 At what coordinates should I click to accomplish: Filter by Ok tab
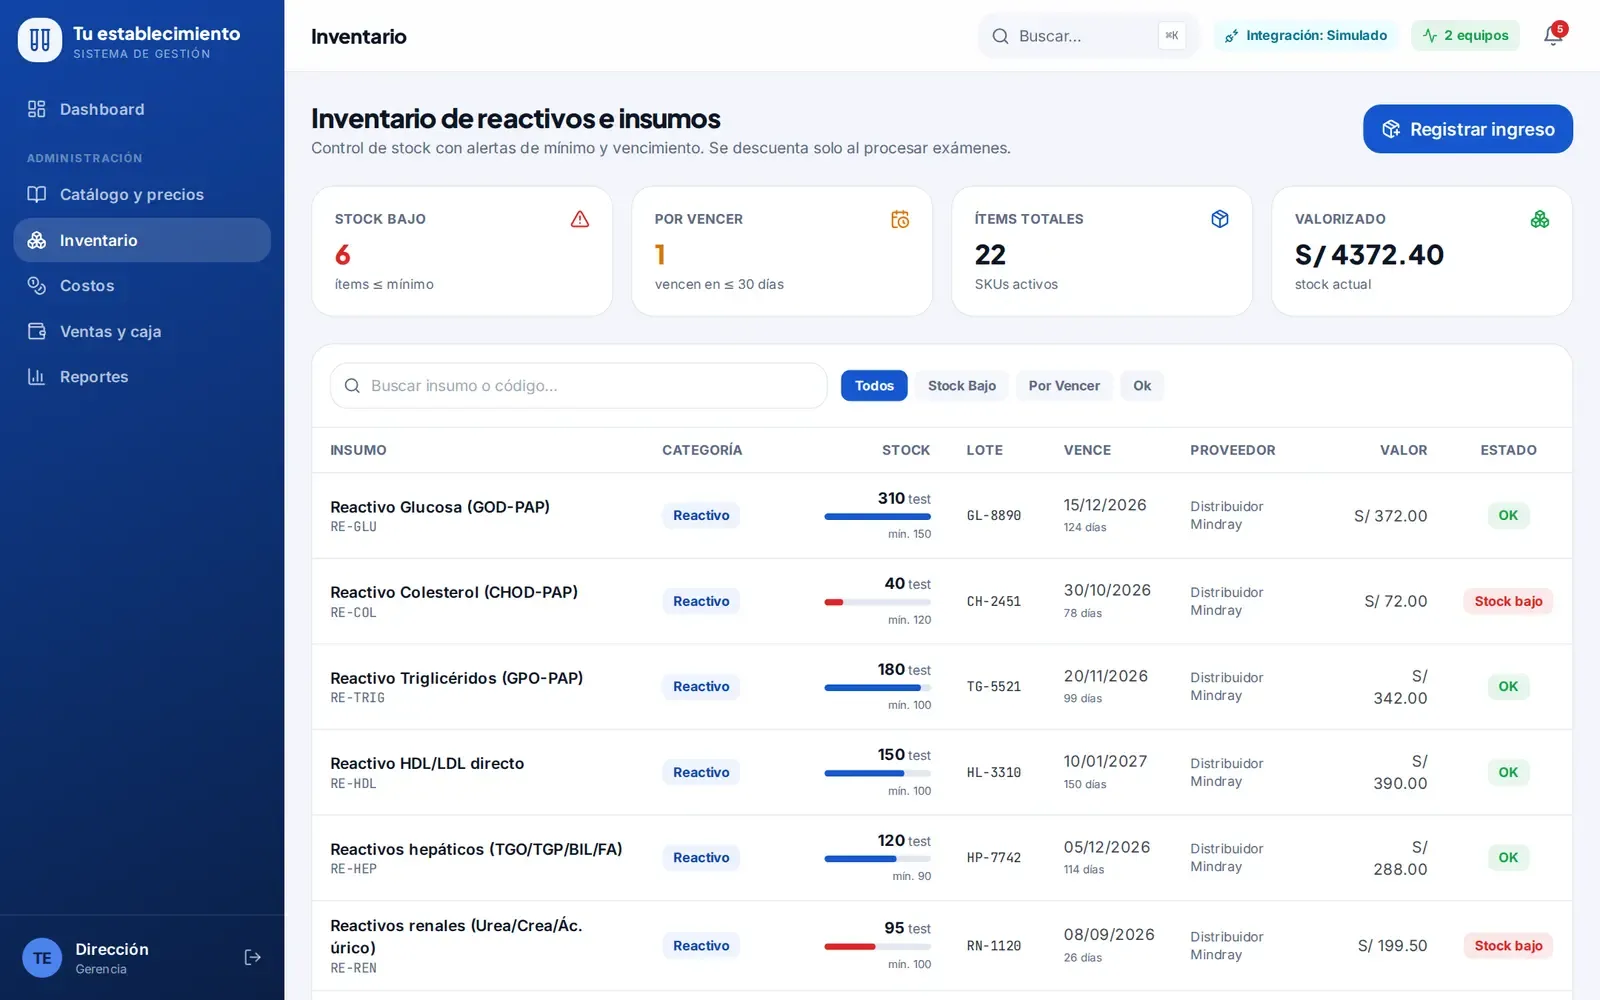pos(1142,386)
